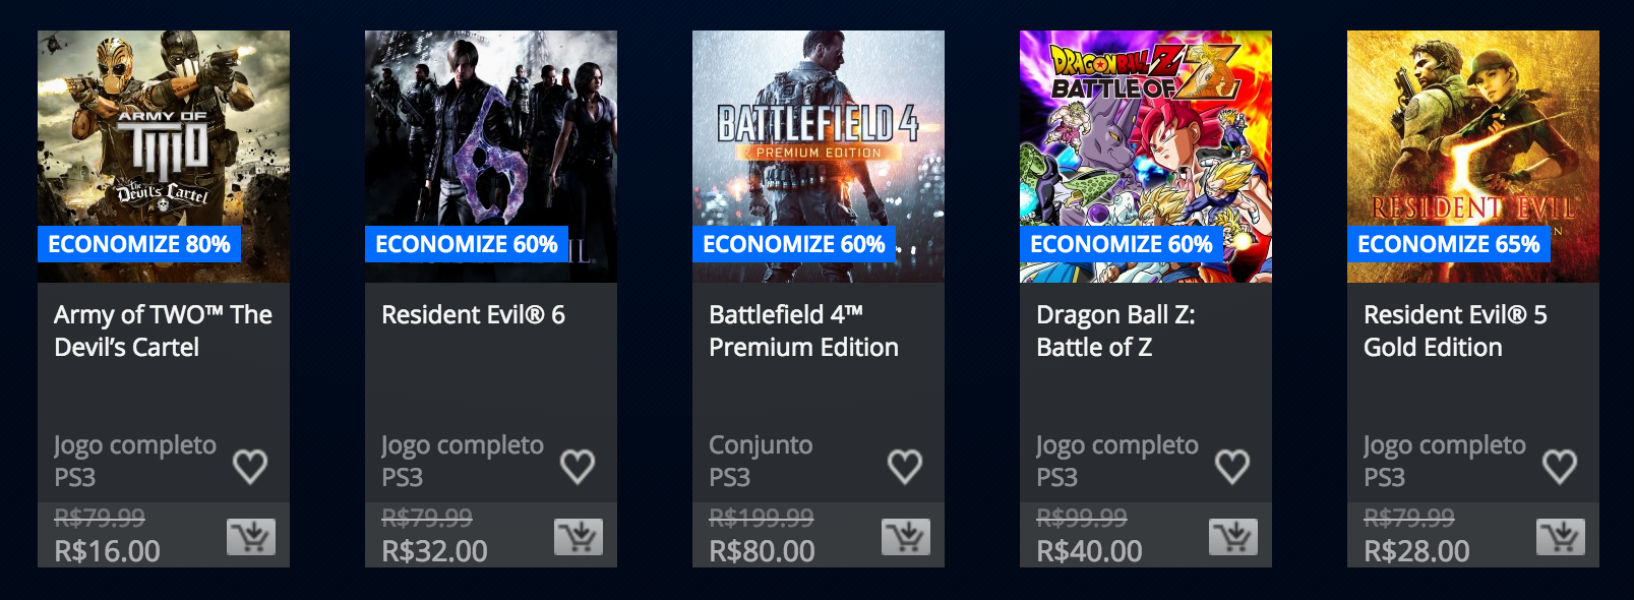Viewport: 1634px width, 600px height.
Task: Click the heart icon on Dragon Ball Z card
Action: (x=1232, y=466)
